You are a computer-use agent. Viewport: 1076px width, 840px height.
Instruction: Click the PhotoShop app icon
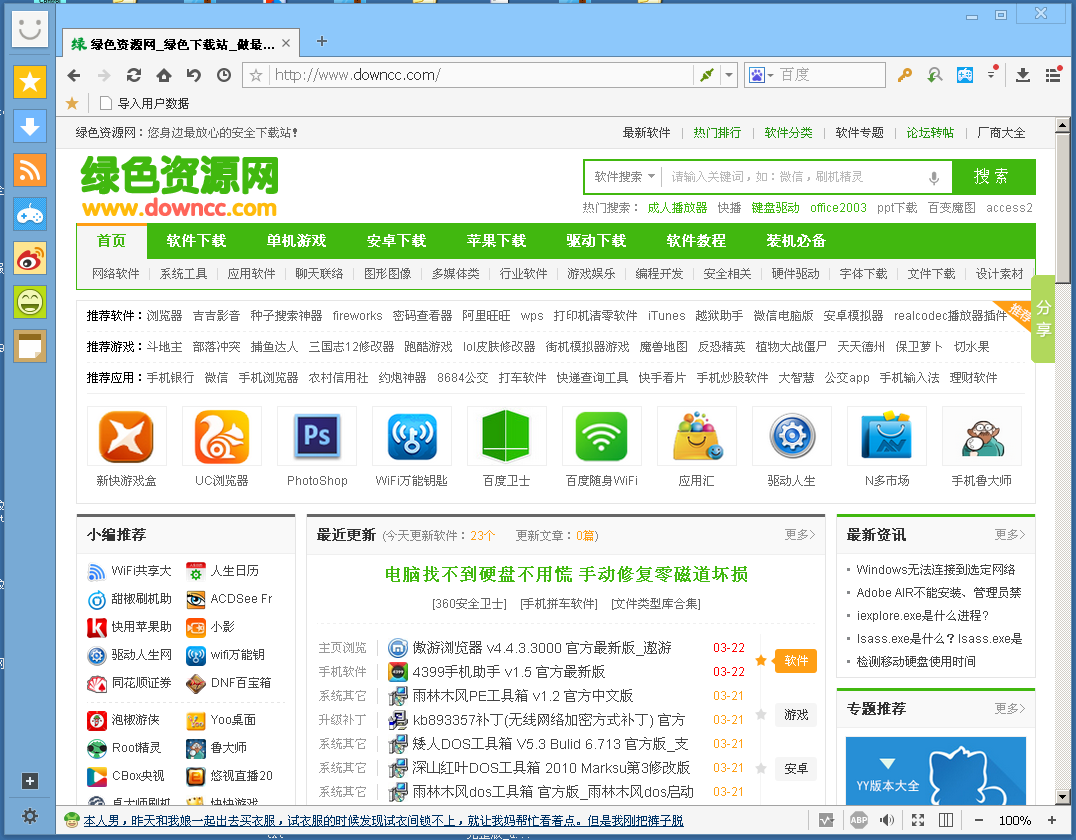[x=317, y=437]
